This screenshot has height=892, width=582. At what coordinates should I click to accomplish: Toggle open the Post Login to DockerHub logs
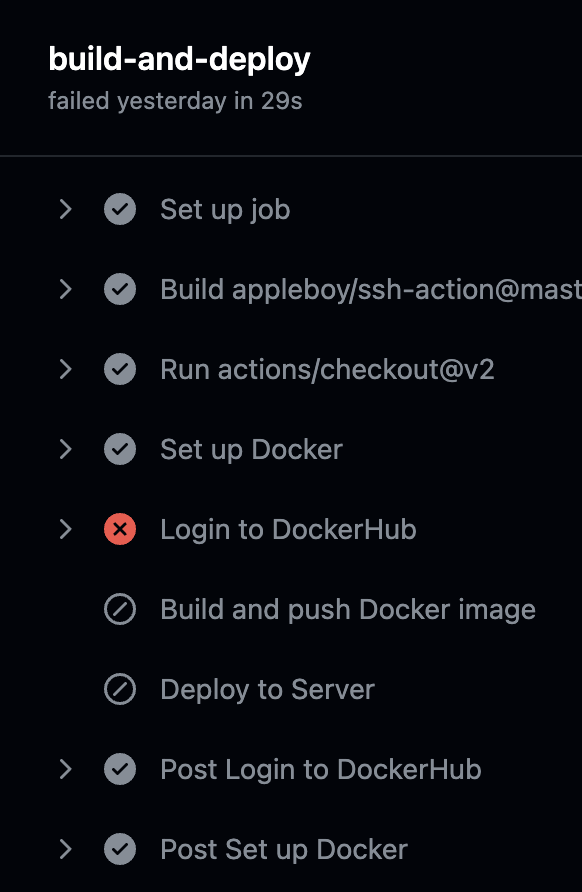coord(66,769)
